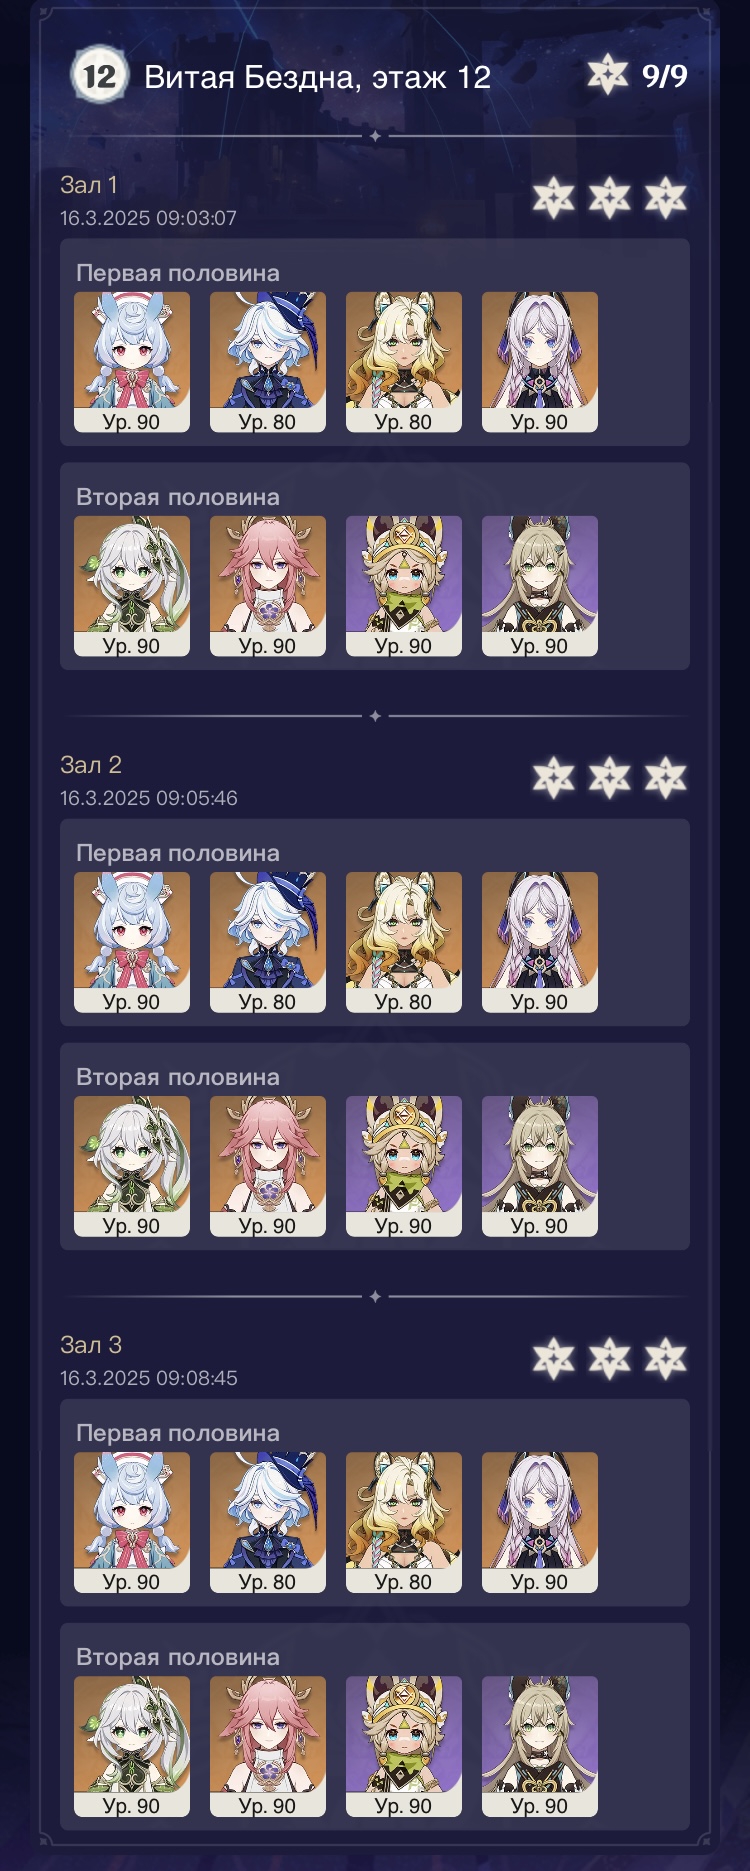The height and width of the screenshot is (1871, 750).
Task: Click Зал 3 timestamp 09:08:45
Action: [x=148, y=1378]
